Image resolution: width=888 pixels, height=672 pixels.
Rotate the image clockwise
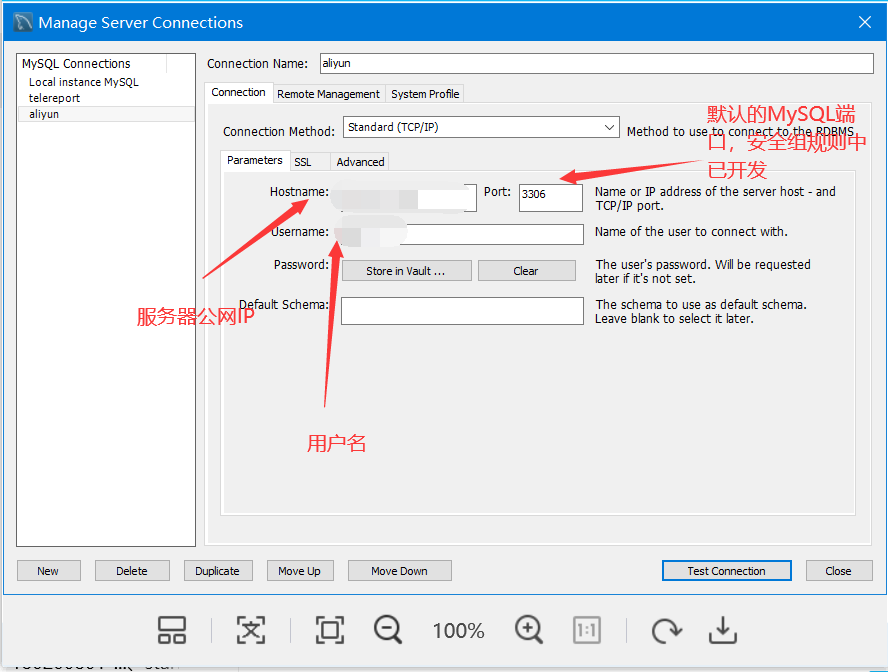tap(666, 630)
